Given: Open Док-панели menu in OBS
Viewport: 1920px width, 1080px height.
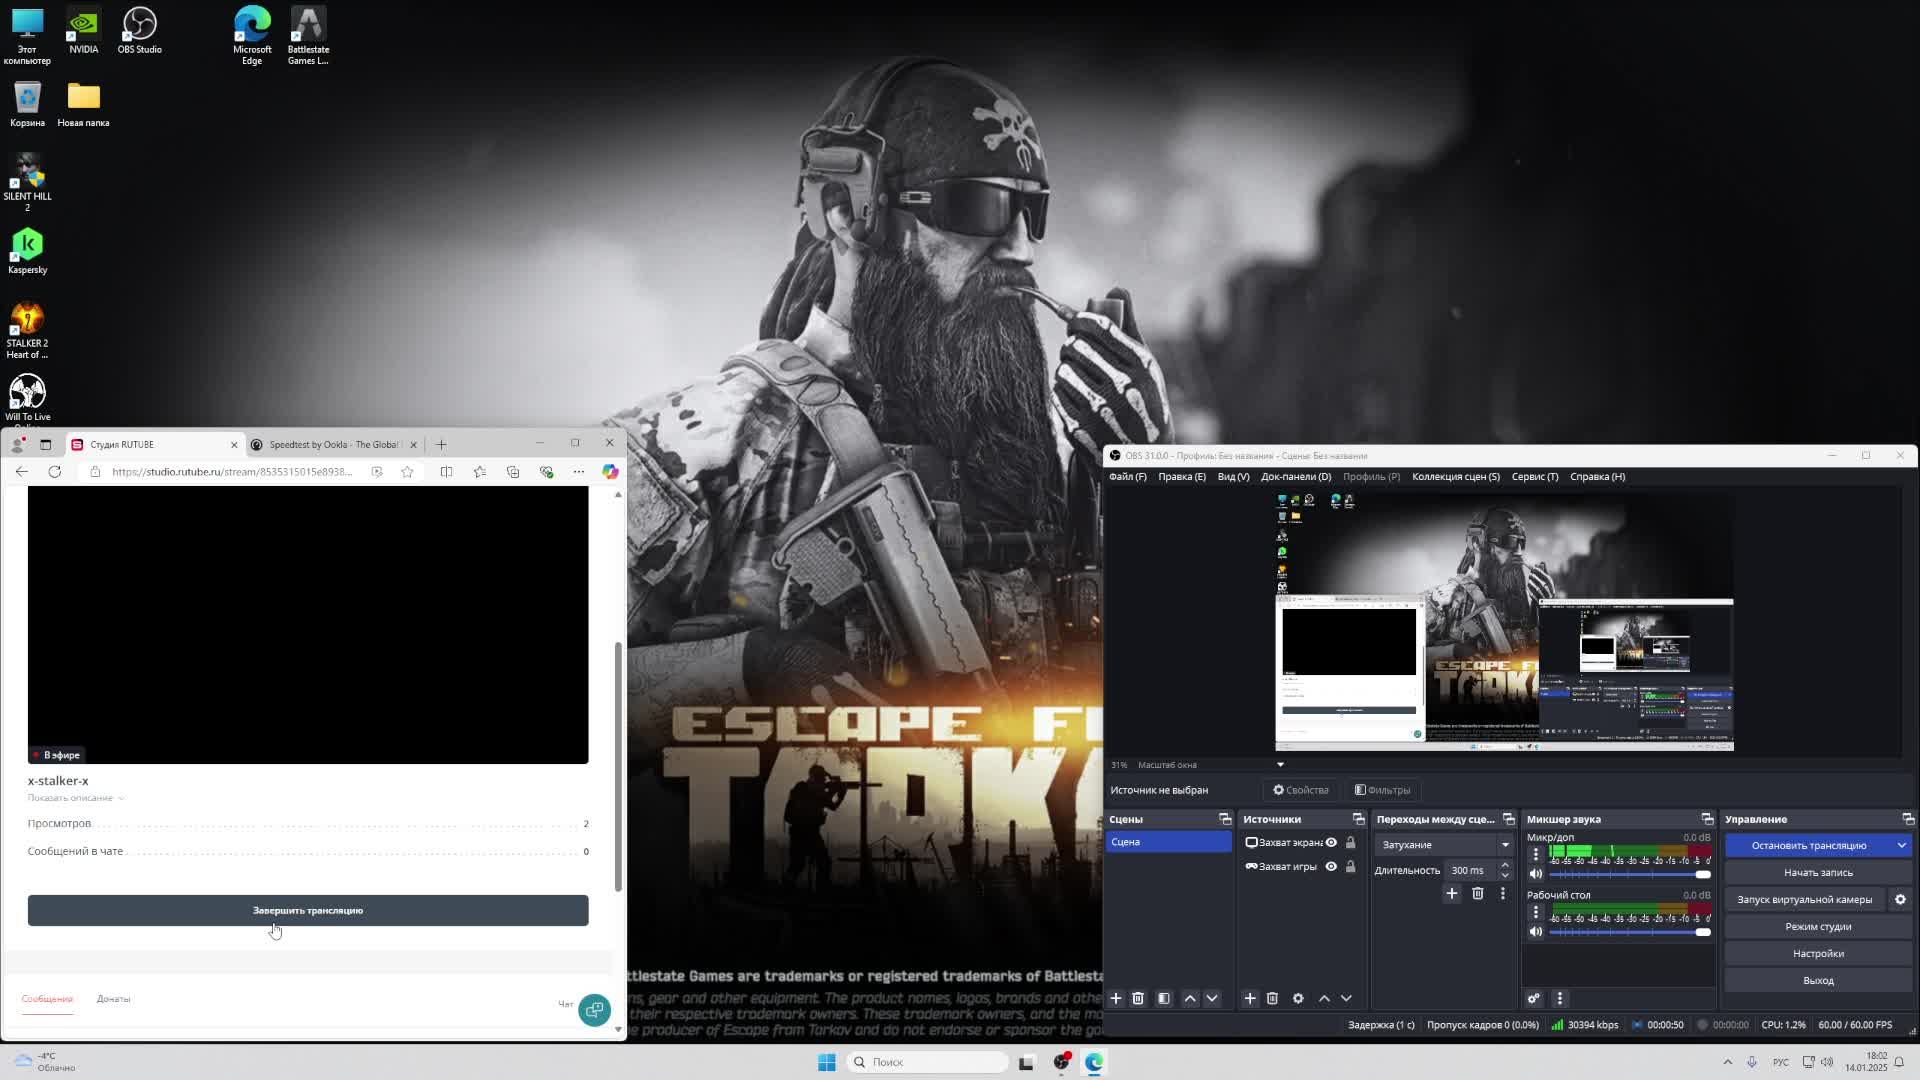Looking at the screenshot, I should [x=1296, y=477].
